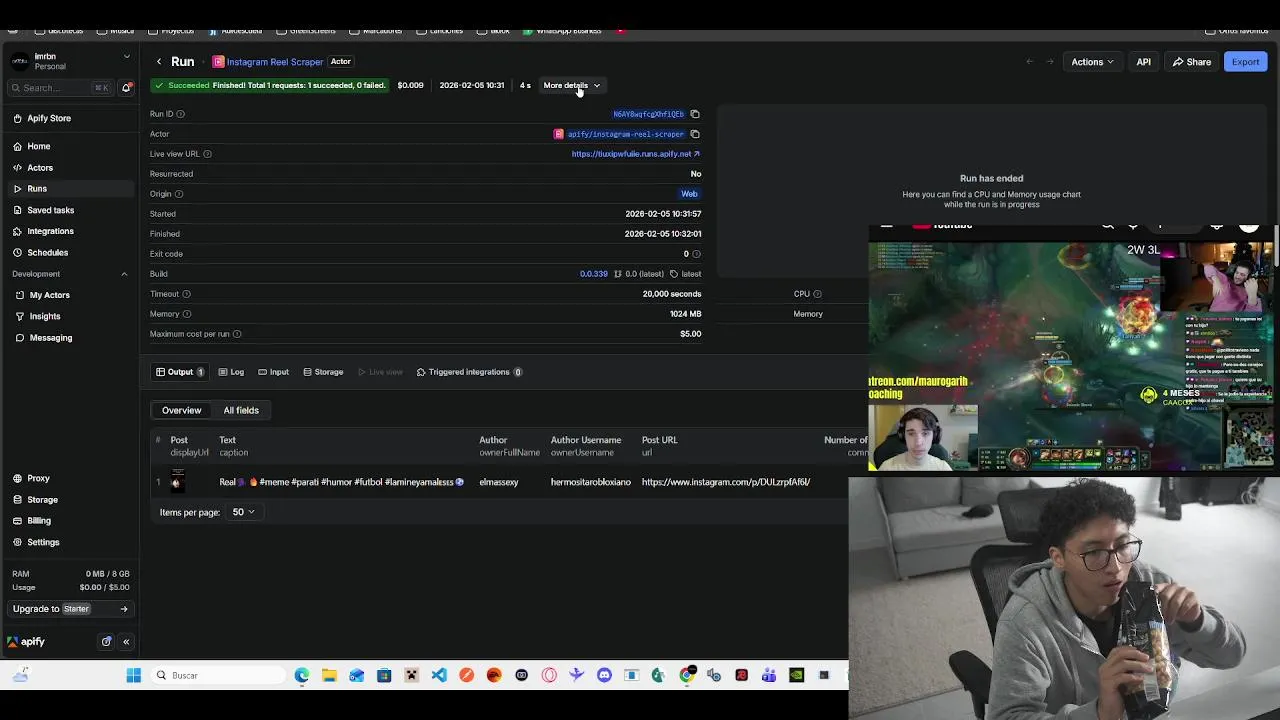The image size is (1280, 720).
Task: Collapse the sidebar with the double-chevron icon
Action: [126, 642]
